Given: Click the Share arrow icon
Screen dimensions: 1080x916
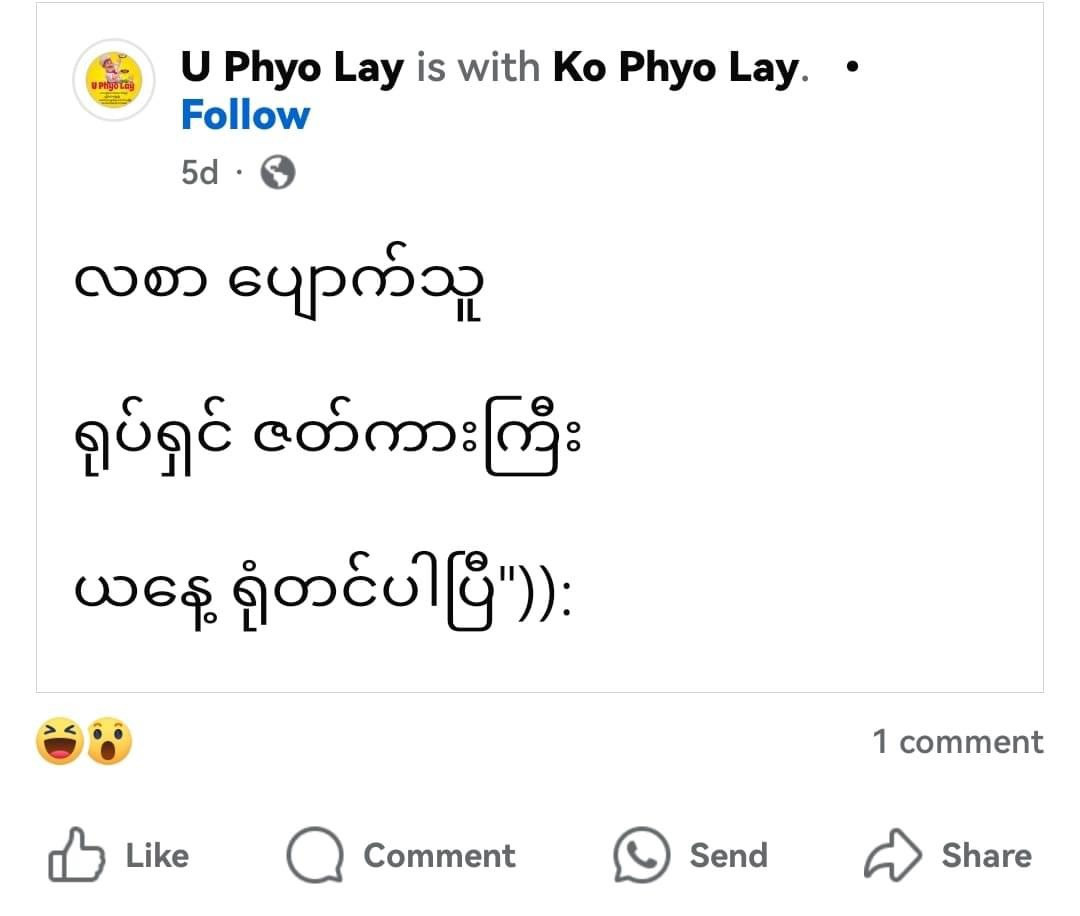Looking at the screenshot, I should coord(890,856).
